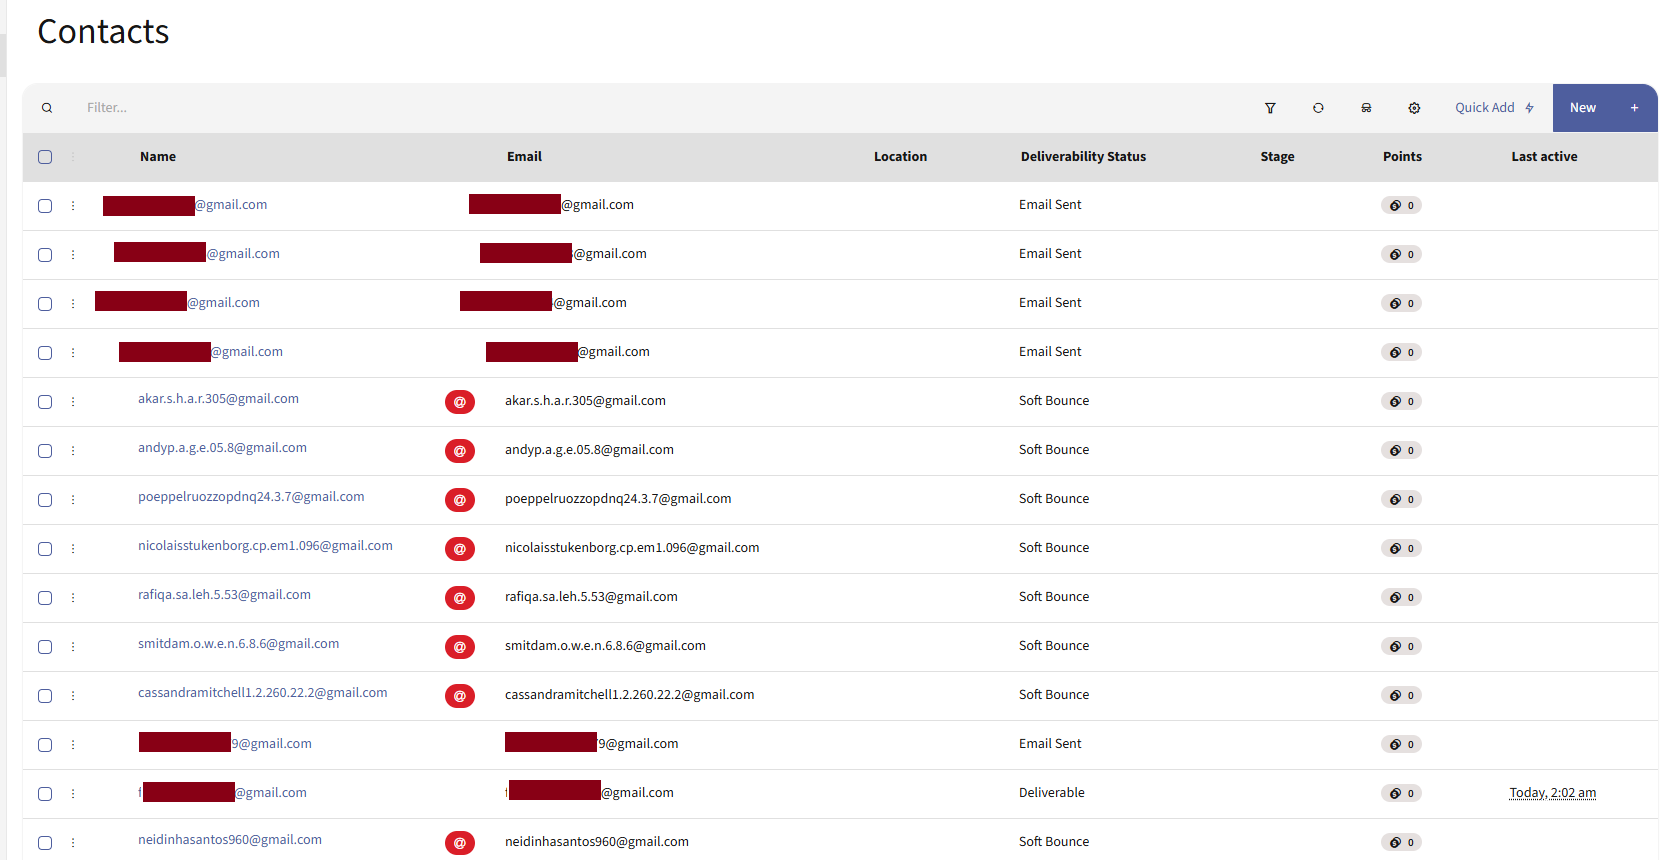
Task: Click red @ icon for cassandramitchell1.2.260.22.2
Action: (x=460, y=696)
